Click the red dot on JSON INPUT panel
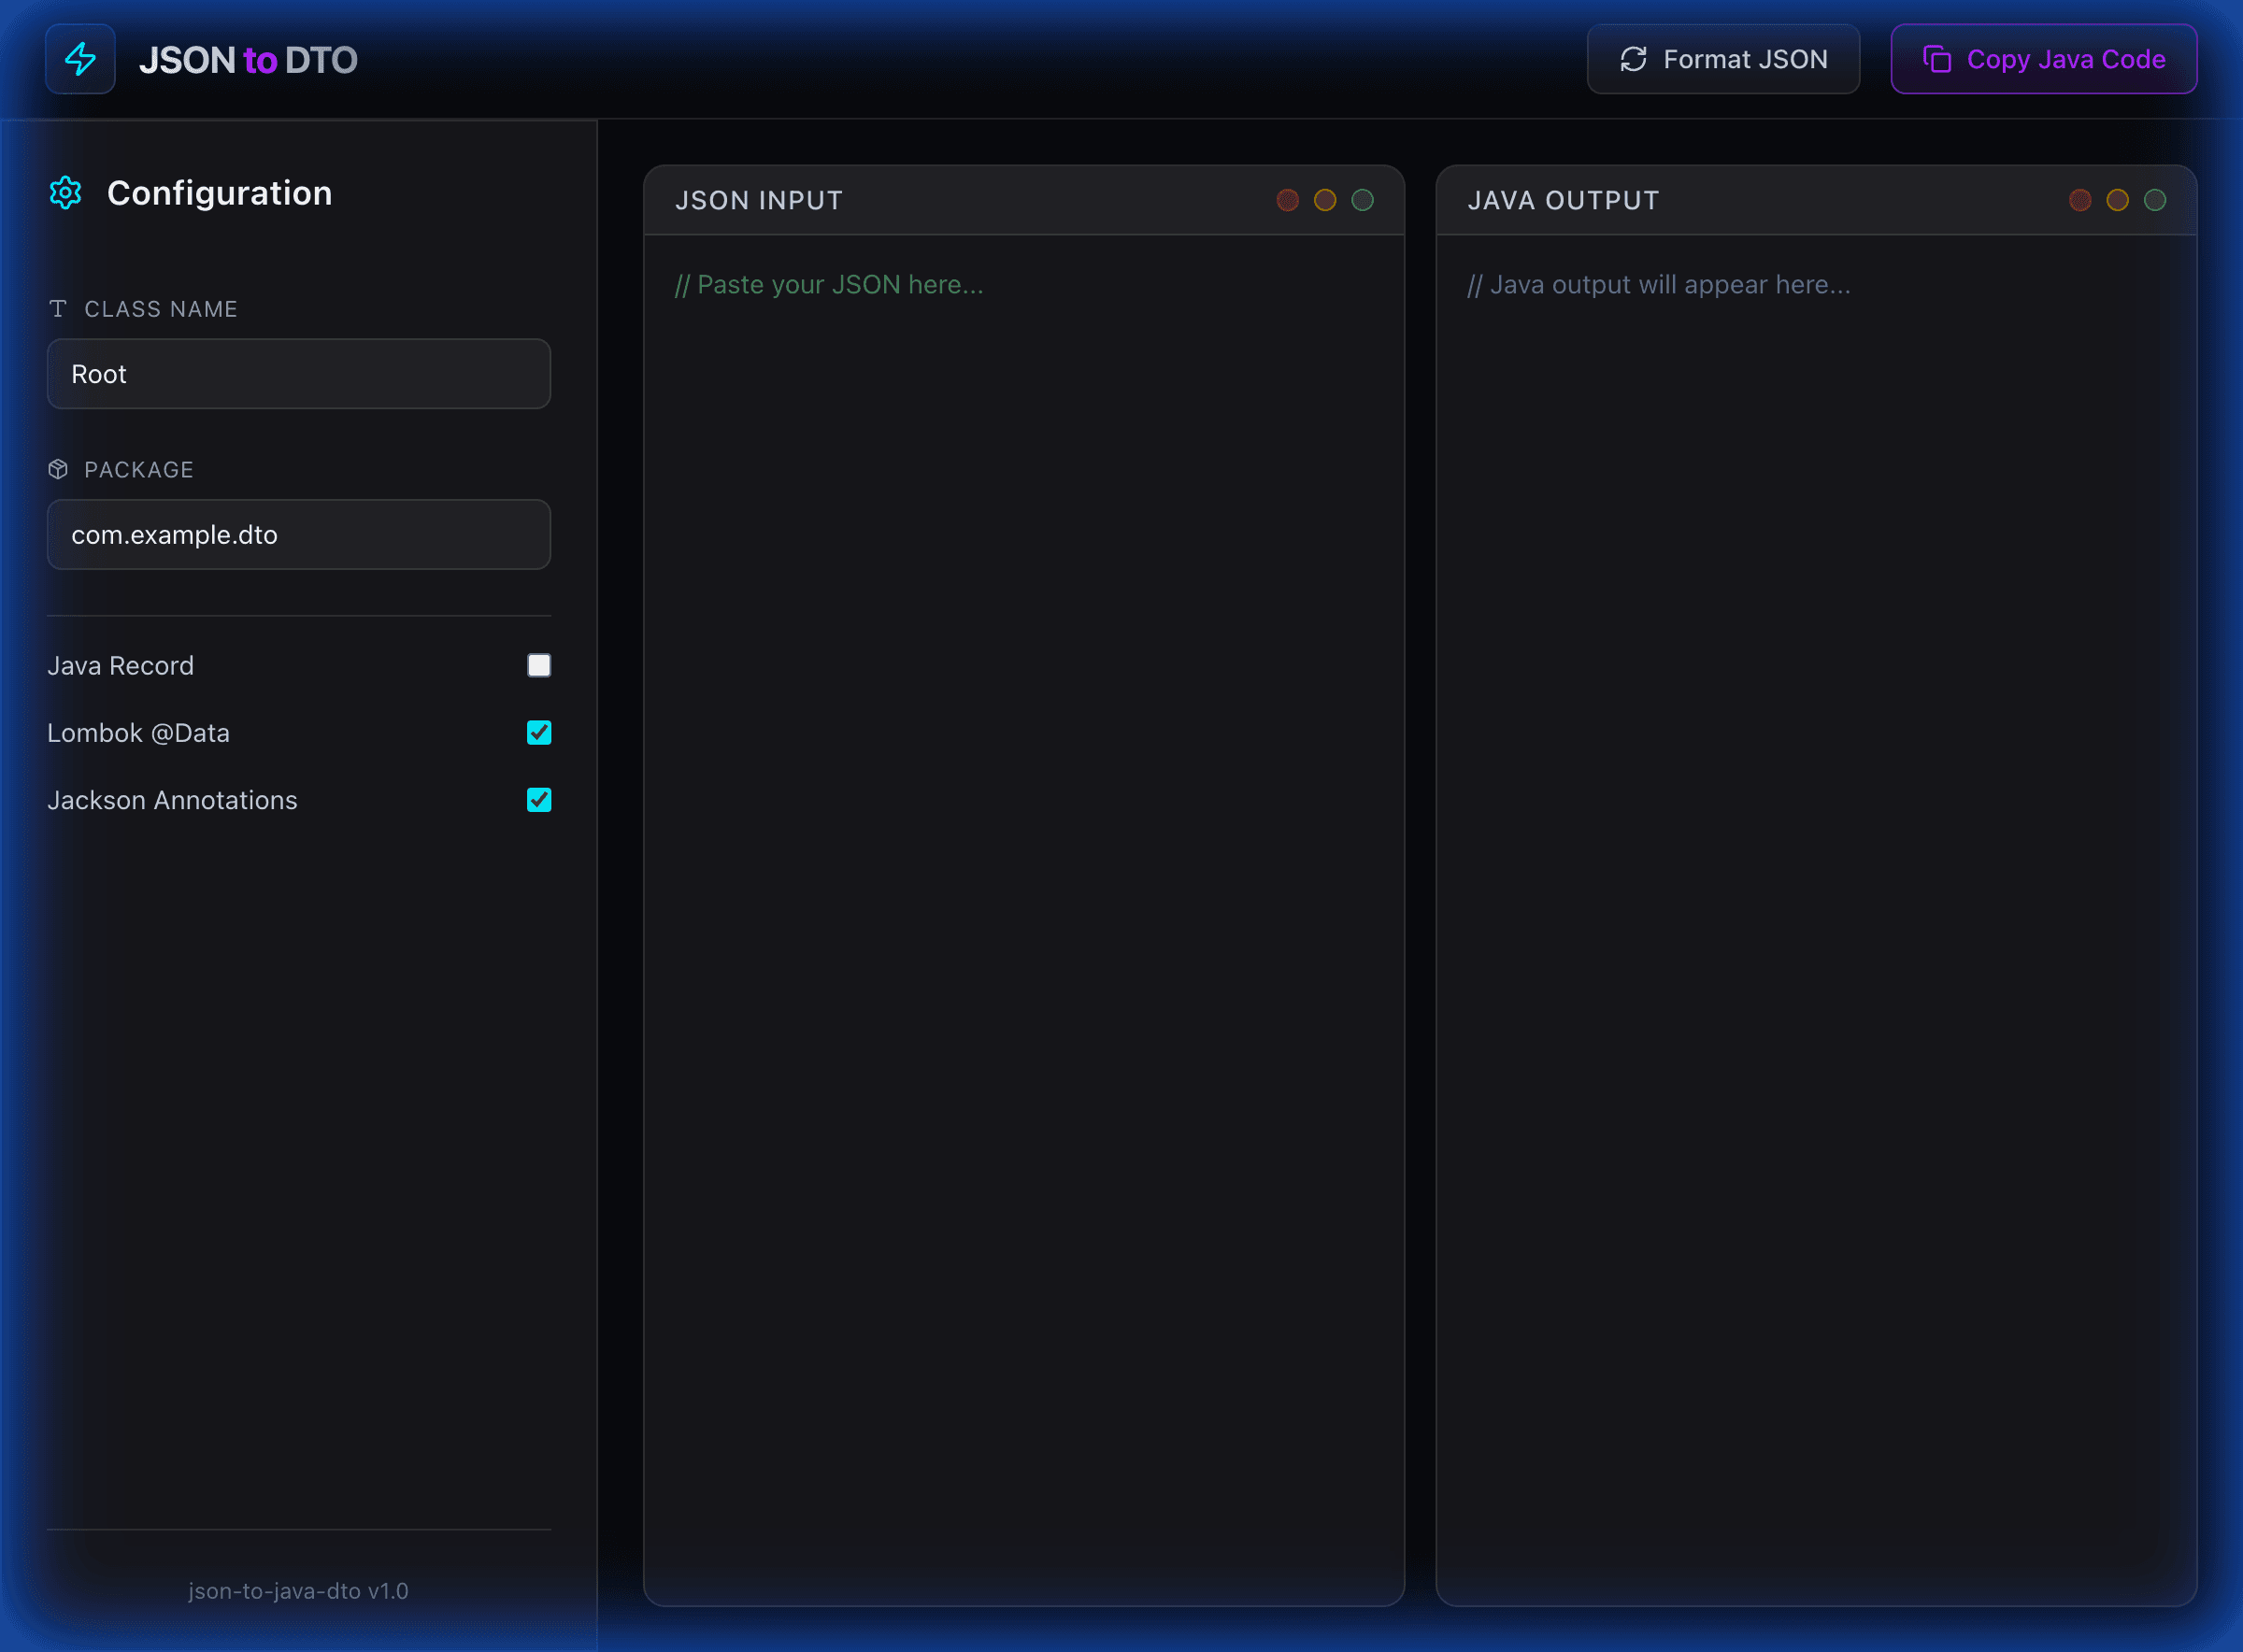The width and height of the screenshot is (2243, 1652). tap(1288, 200)
